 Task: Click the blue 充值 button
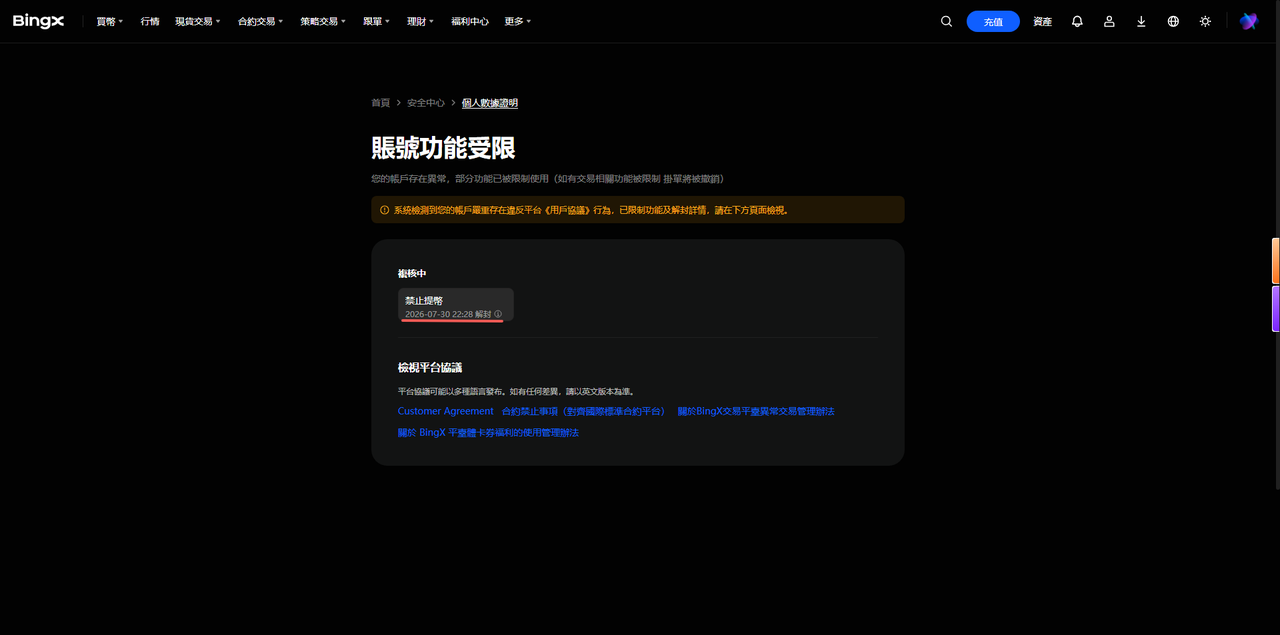click(993, 21)
